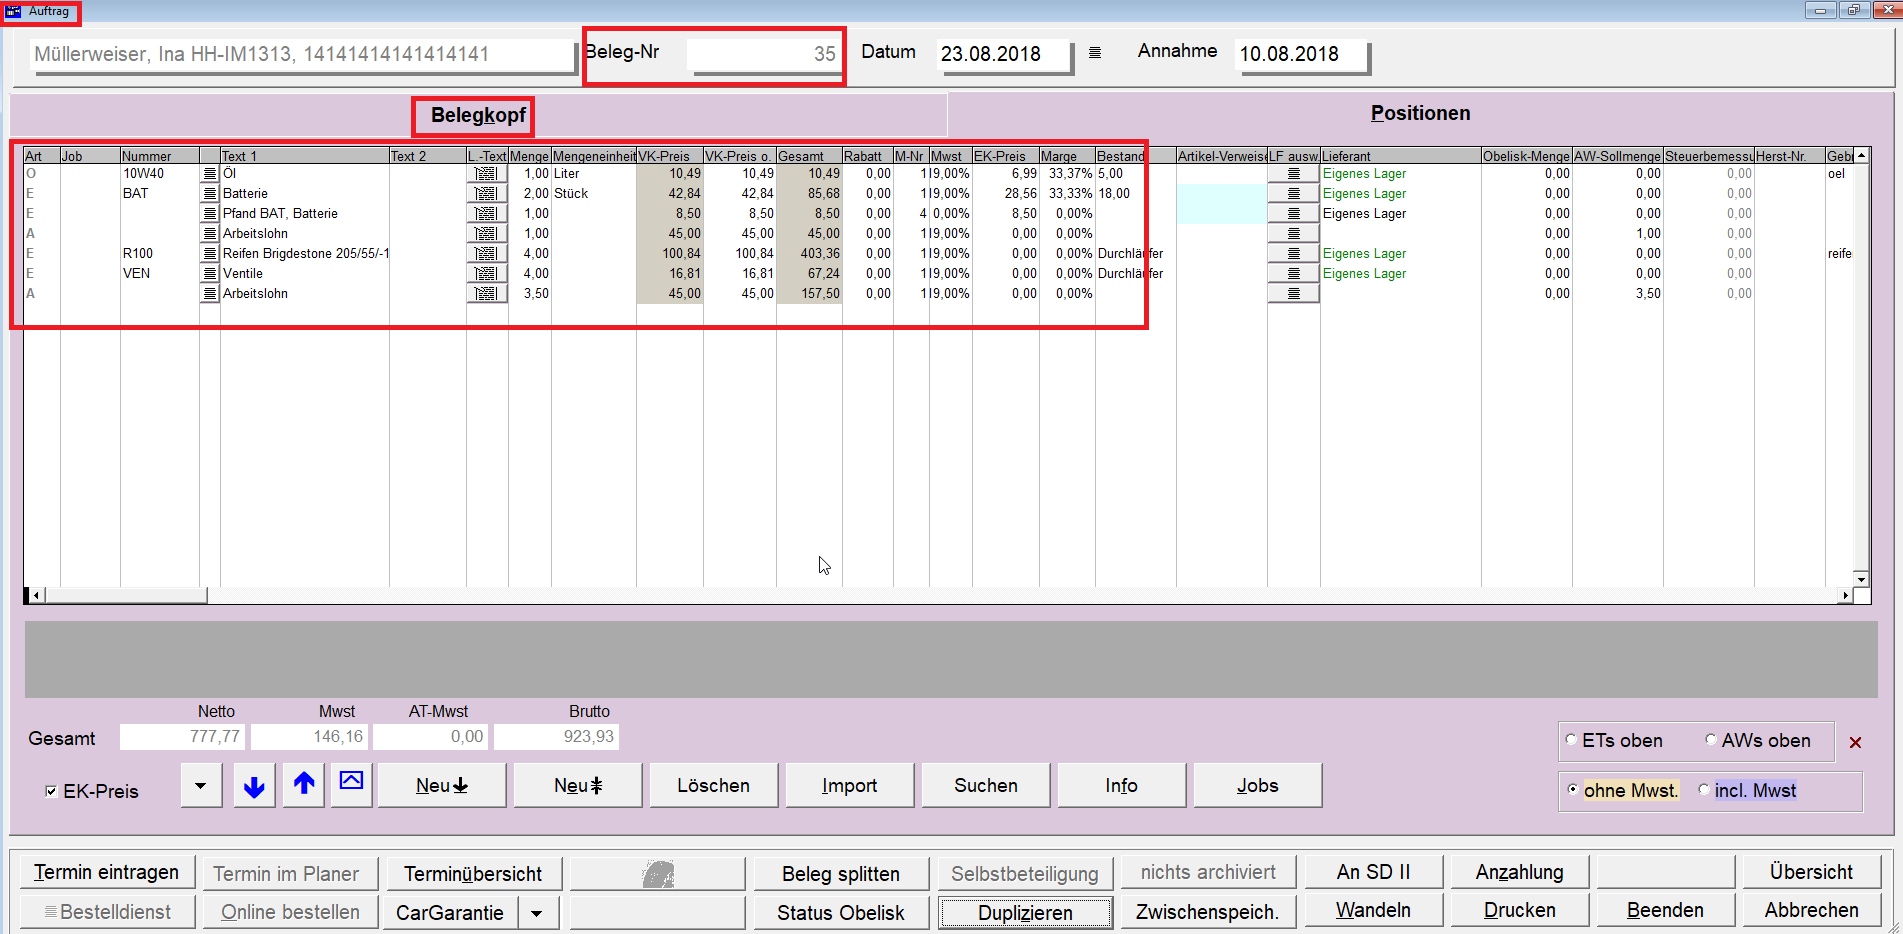Select the ETs oben radio button

pyautogui.click(x=1572, y=740)
